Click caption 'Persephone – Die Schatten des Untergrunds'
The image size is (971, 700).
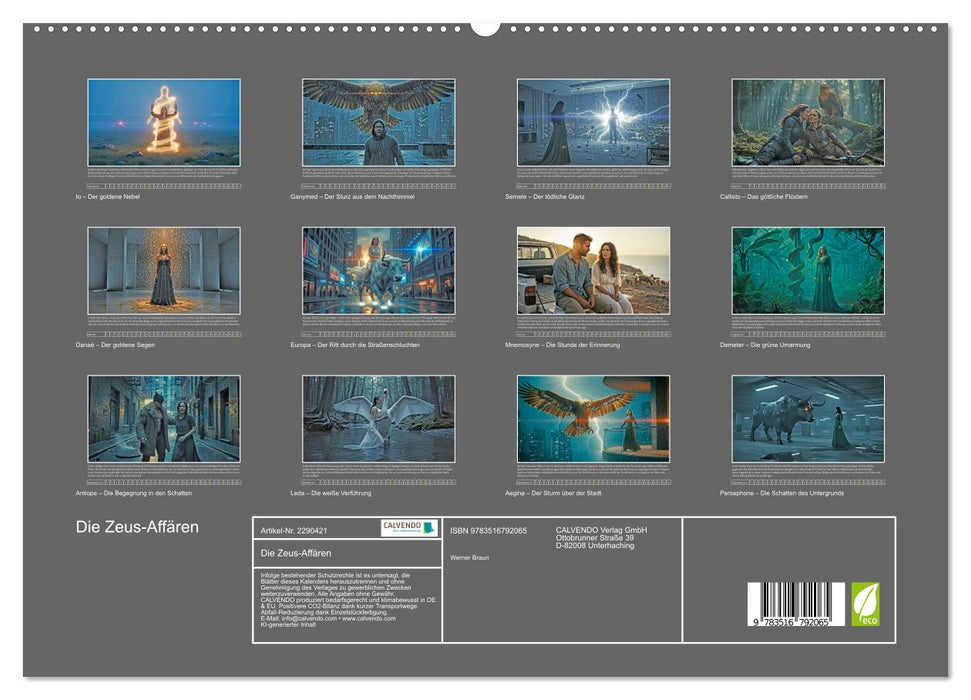[782, 493]
